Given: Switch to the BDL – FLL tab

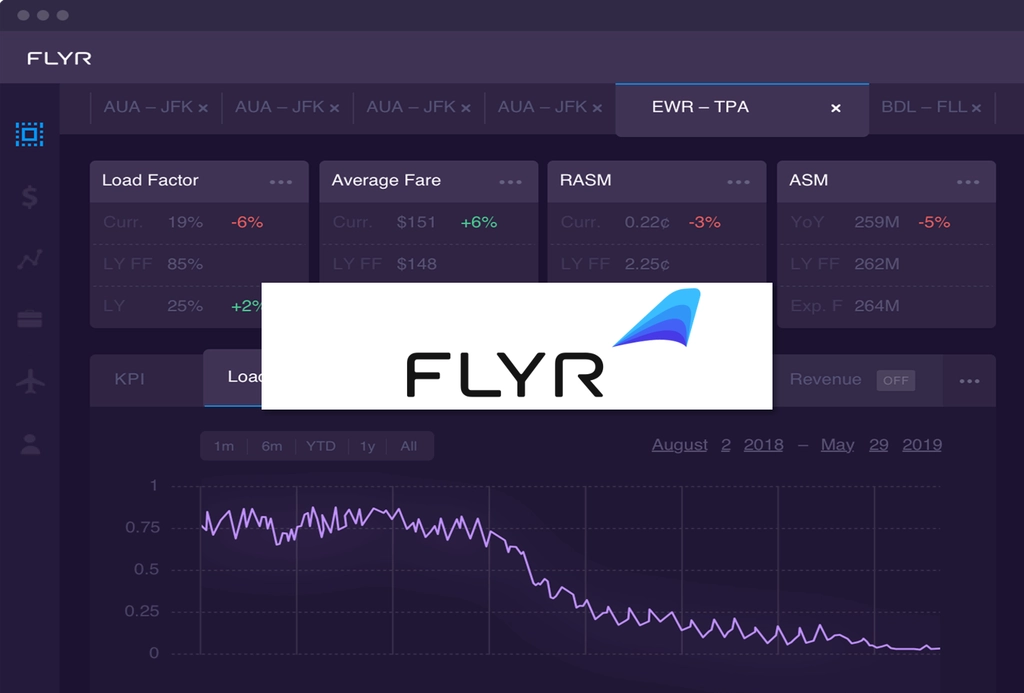Looking at the screenshot, I should click(923, 107).
